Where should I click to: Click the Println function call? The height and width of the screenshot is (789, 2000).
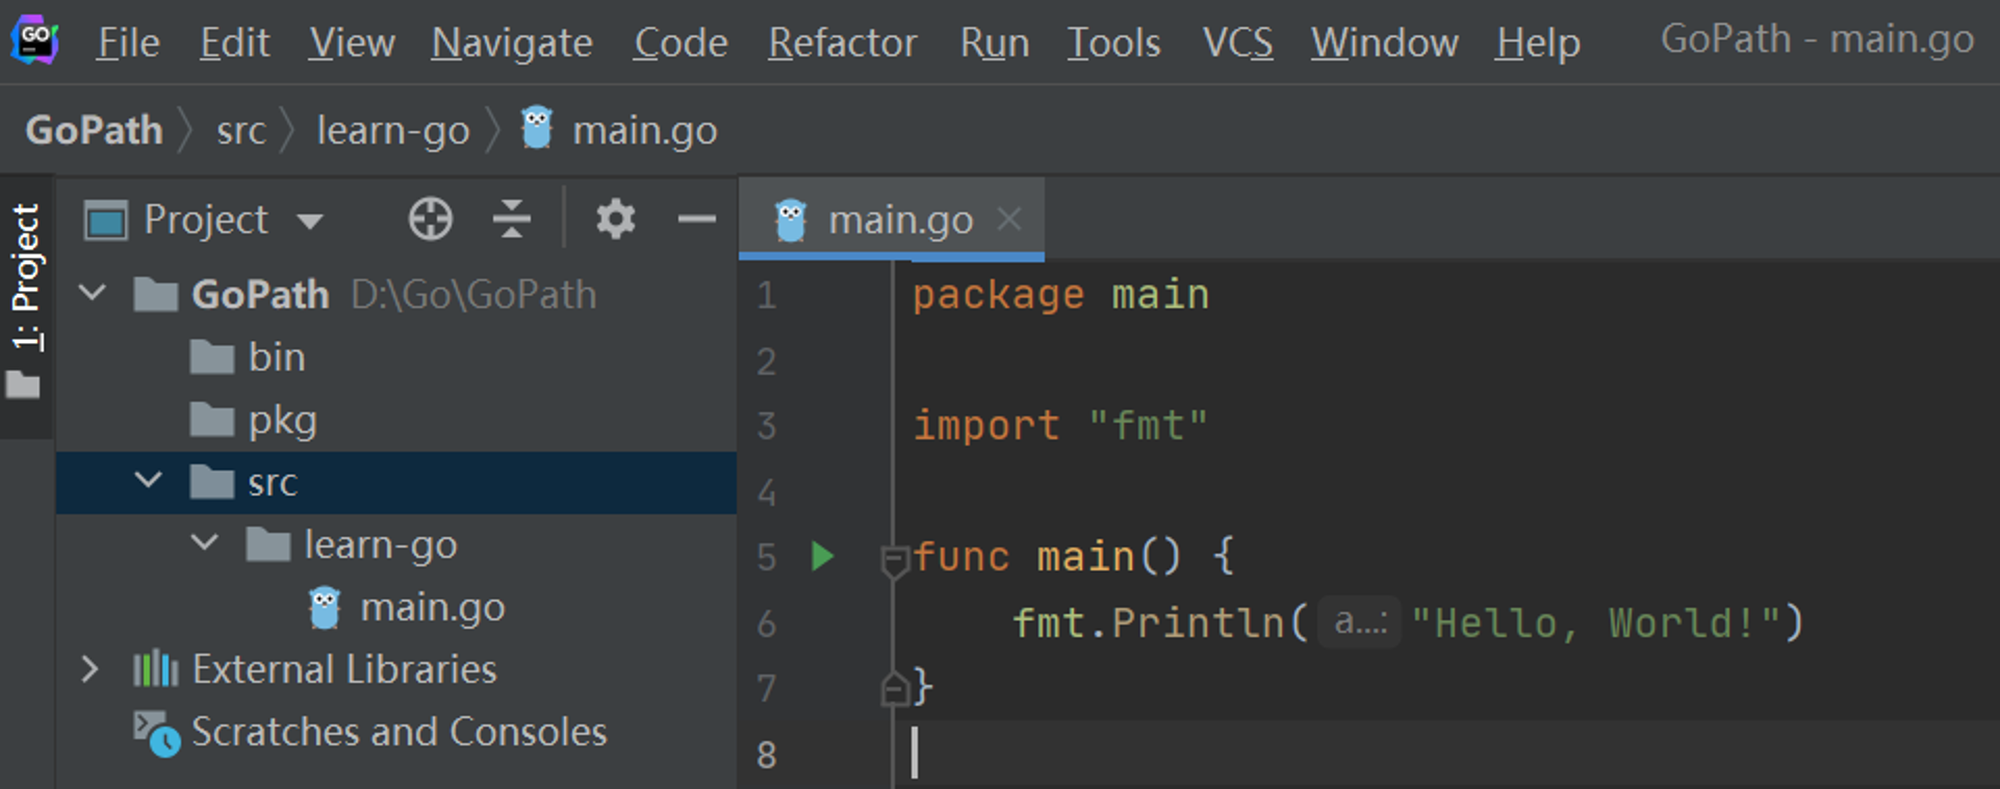(x=1198, y=623)
